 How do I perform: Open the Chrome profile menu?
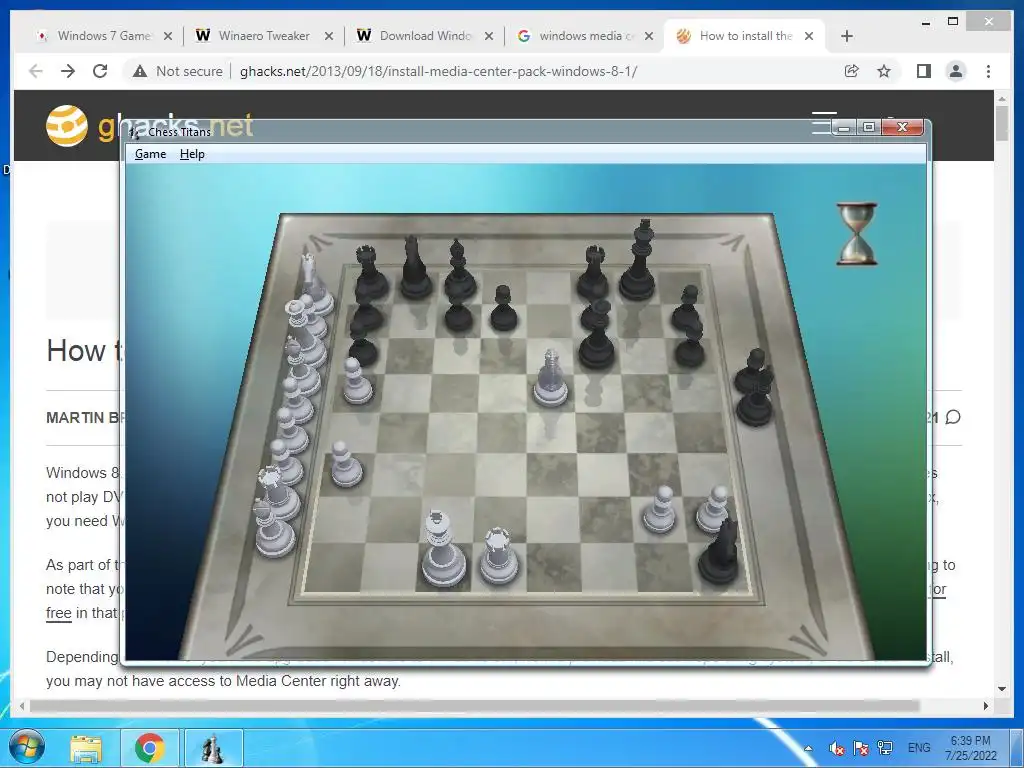coord(956,71)
